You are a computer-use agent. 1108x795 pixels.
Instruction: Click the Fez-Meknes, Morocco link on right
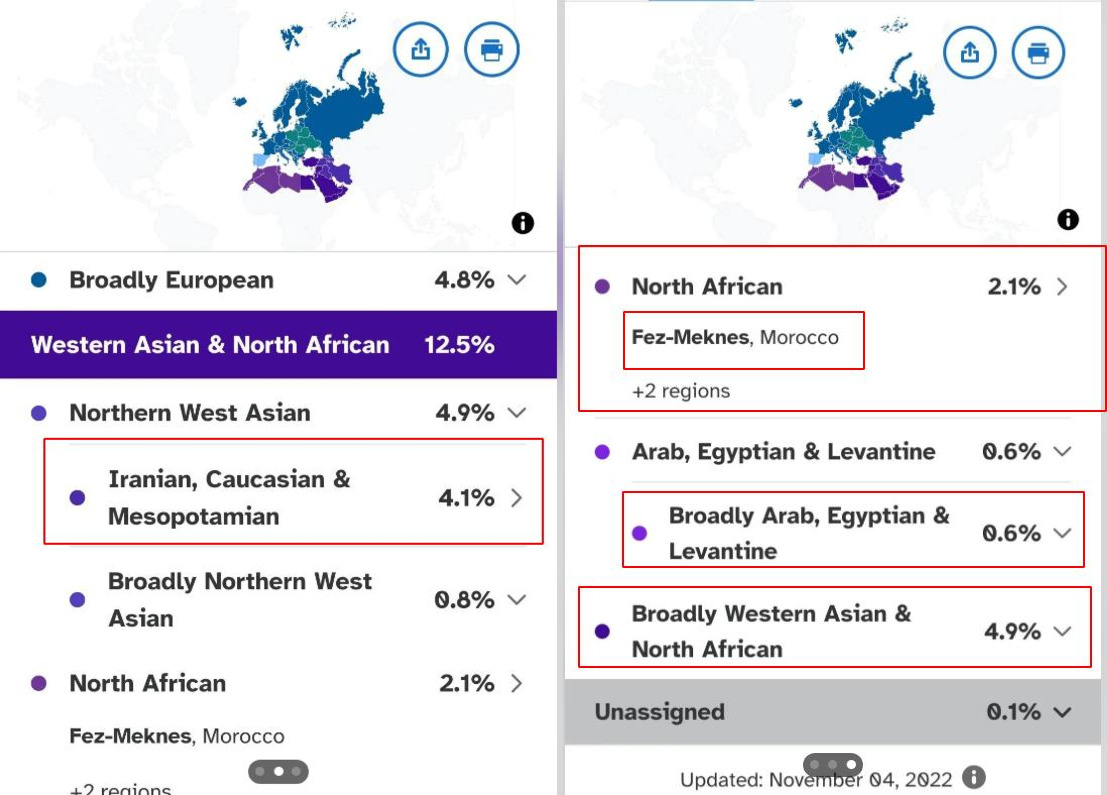[735, 337]
